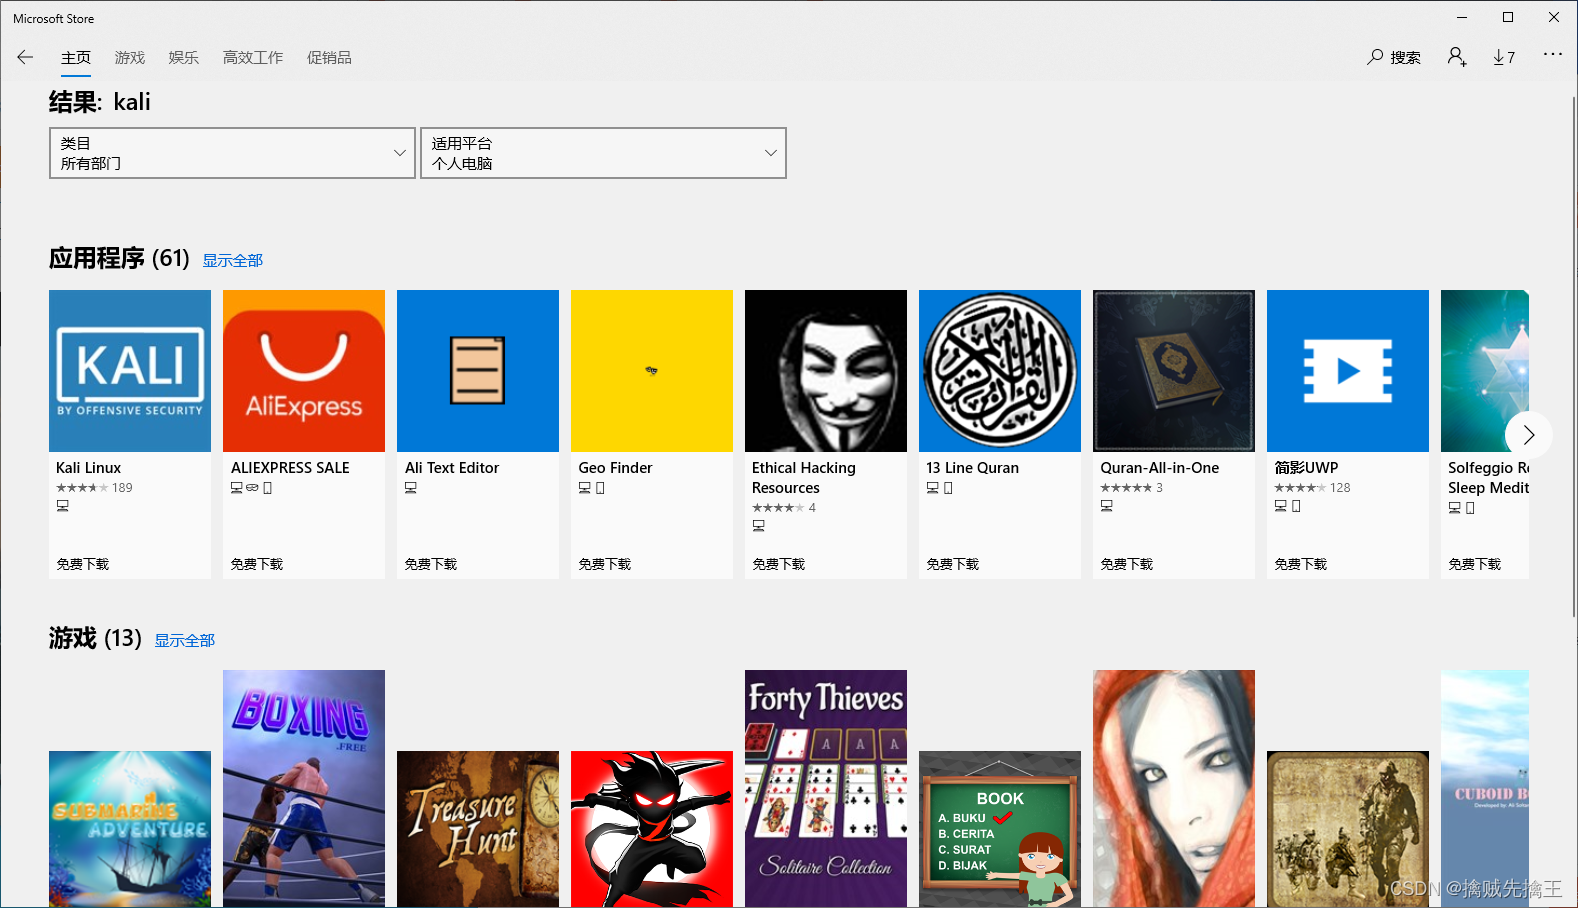
Task: Open the Submarine Adventure game thumbnail
Action: tap(130, 829)
